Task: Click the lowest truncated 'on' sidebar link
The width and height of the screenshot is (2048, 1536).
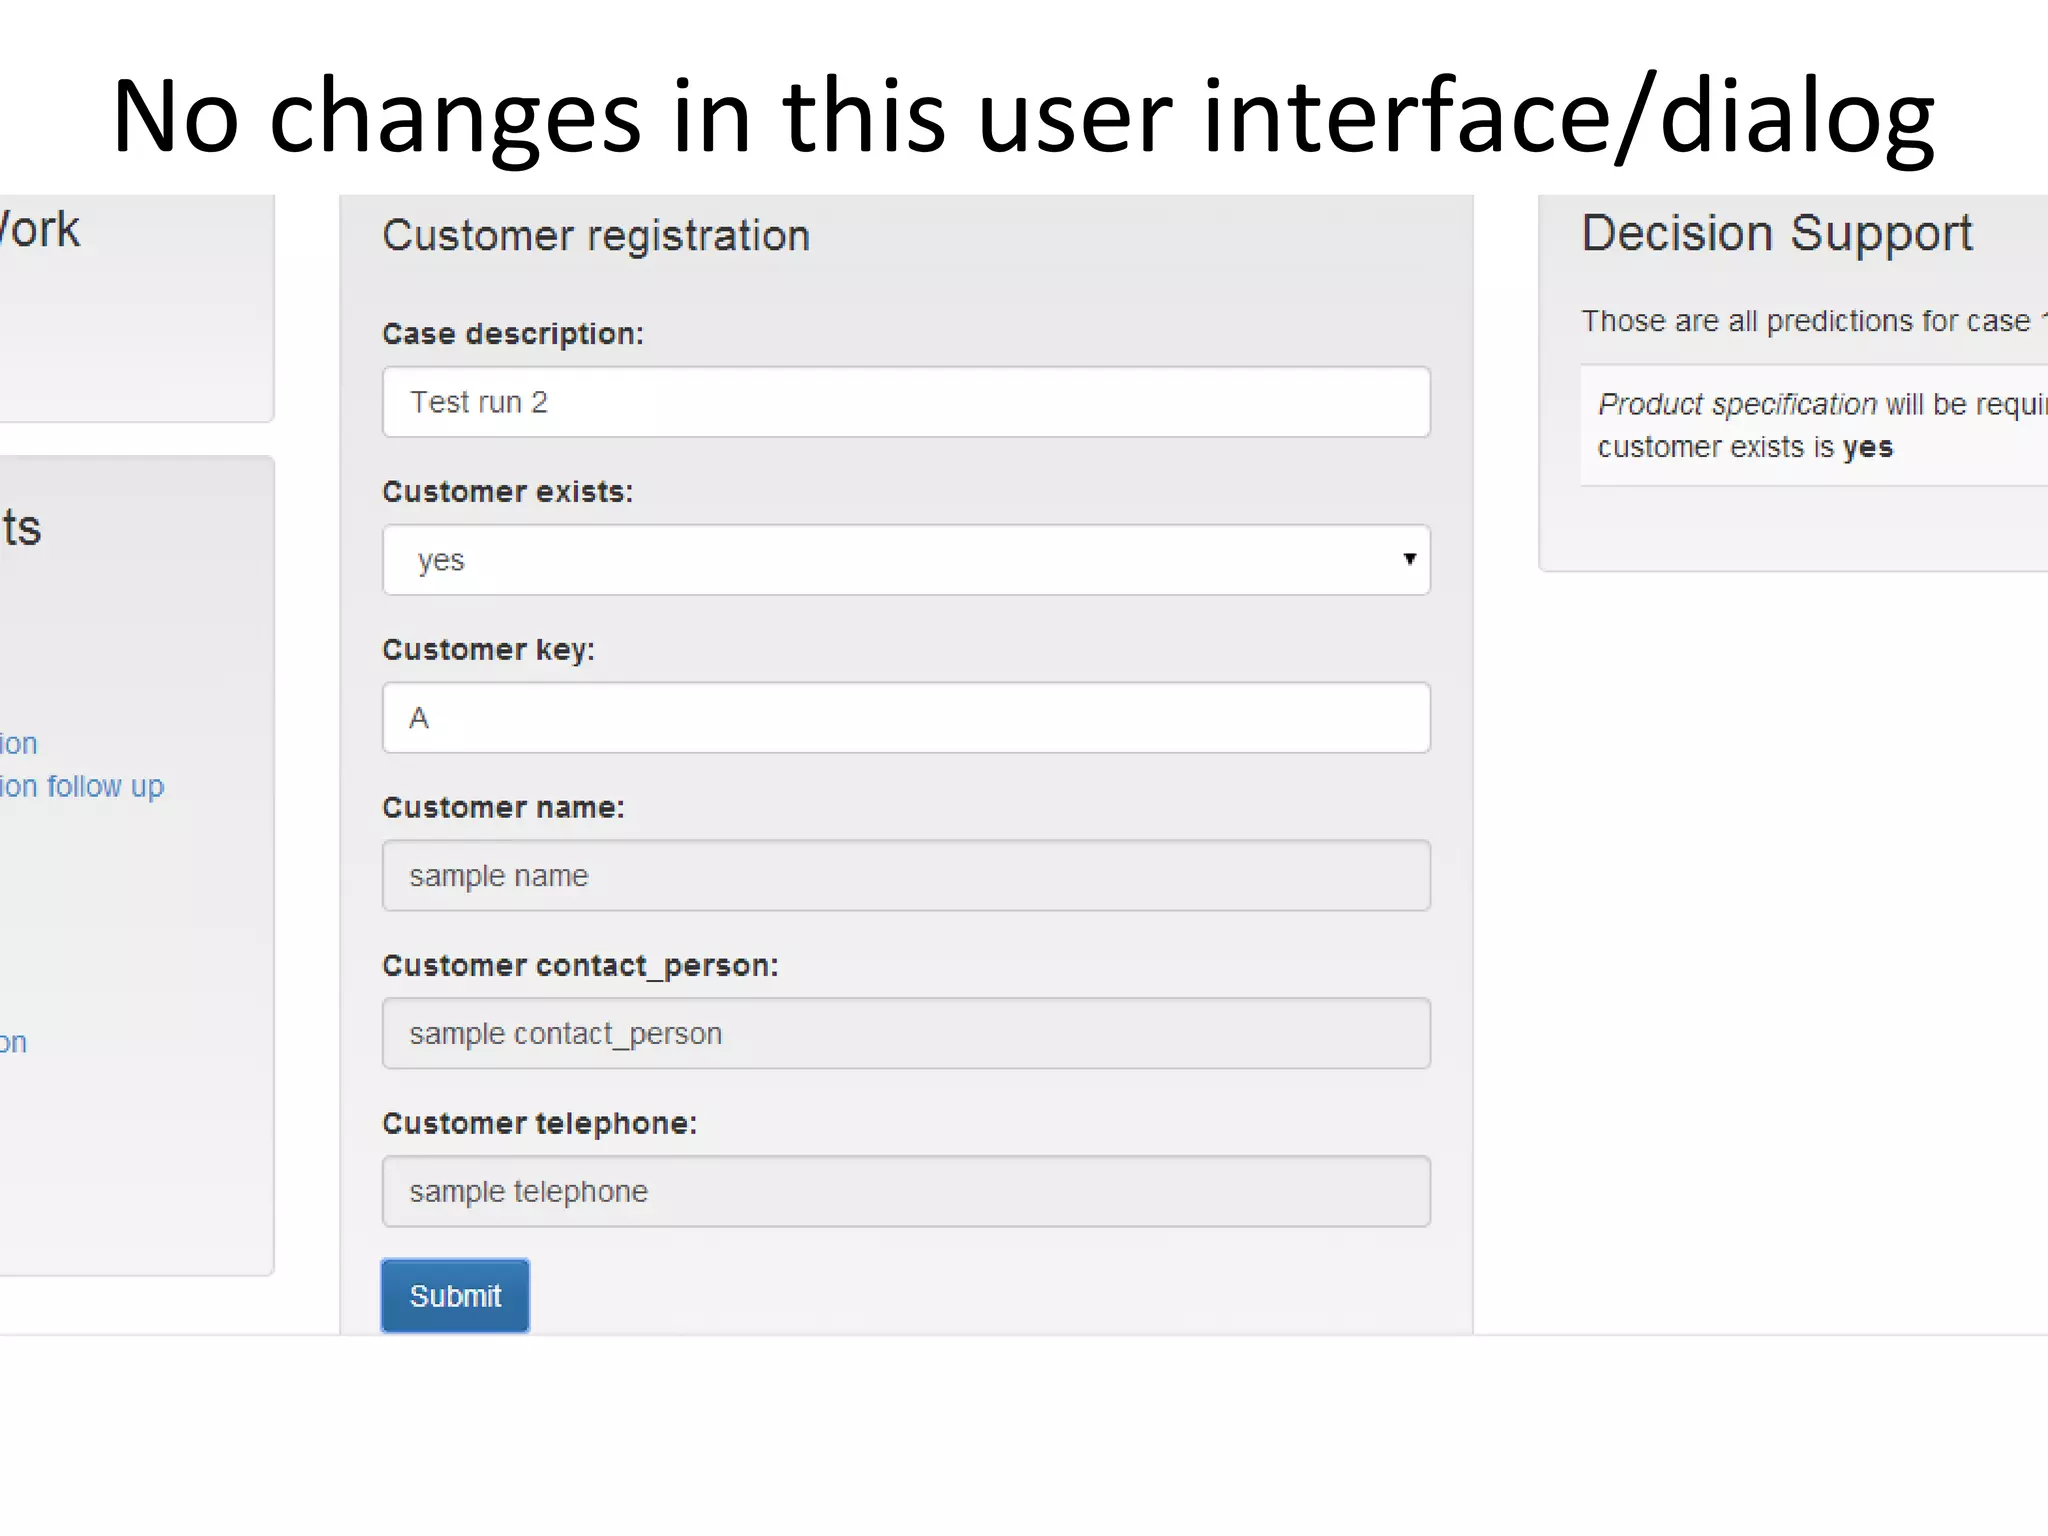Action: 13,1043
